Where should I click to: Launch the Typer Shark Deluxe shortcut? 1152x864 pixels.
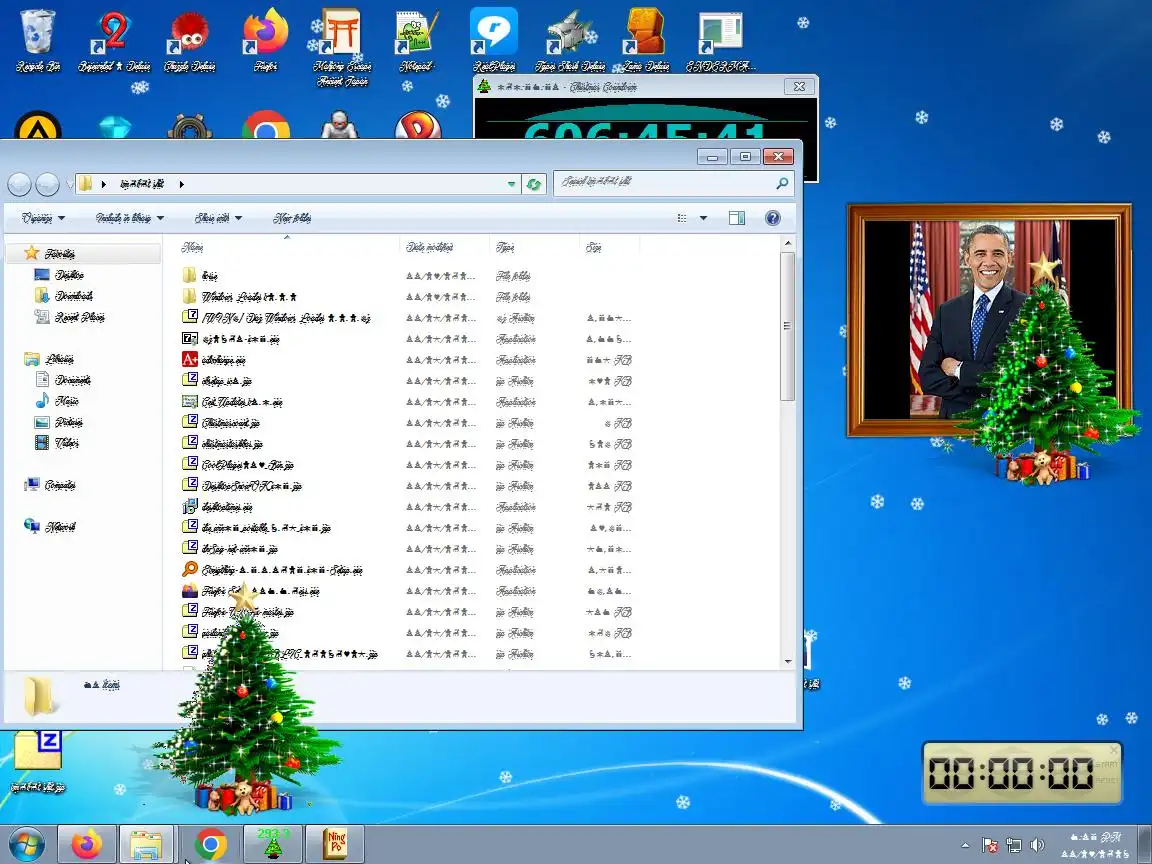tap(570, 40)
